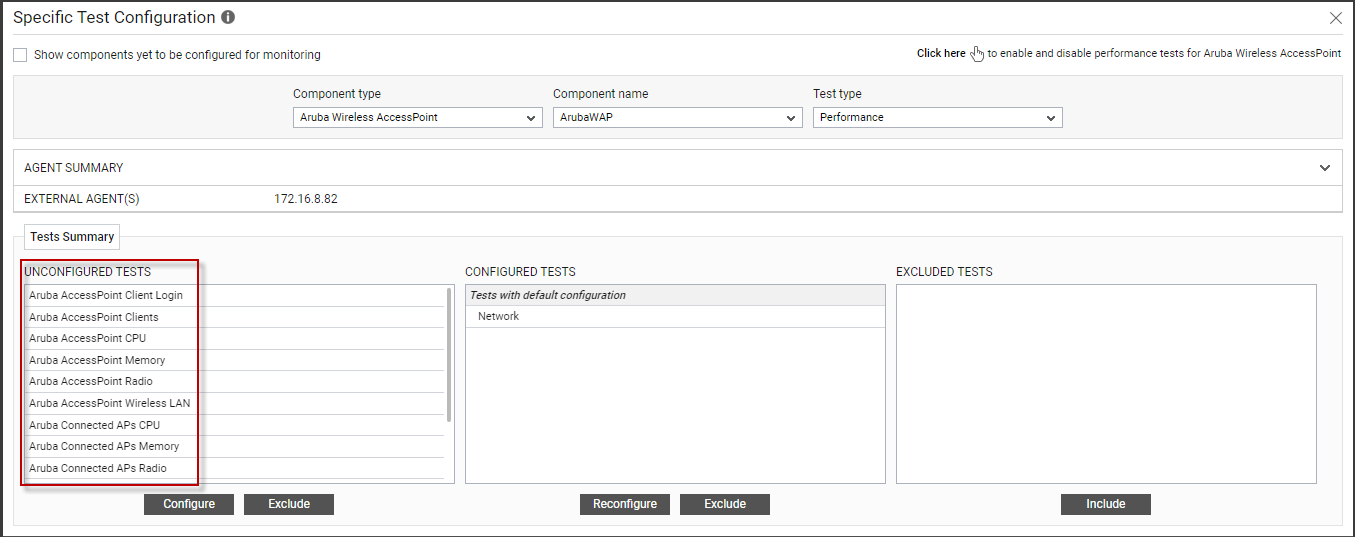Click the Configure button
Viewport: 1355px width, 537px height.
pyautogui.click(x=189, y=504)
